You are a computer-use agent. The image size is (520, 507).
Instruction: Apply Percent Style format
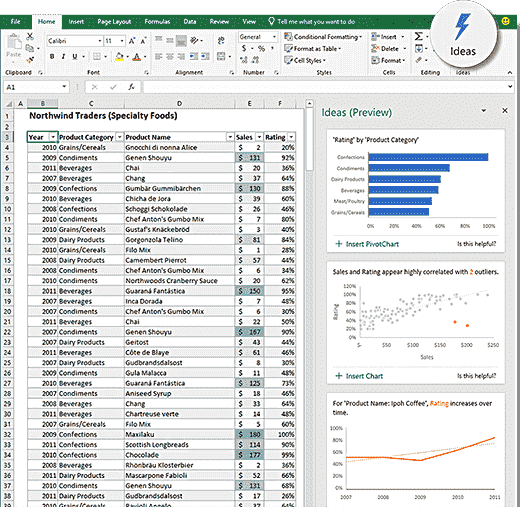[261, 49]
